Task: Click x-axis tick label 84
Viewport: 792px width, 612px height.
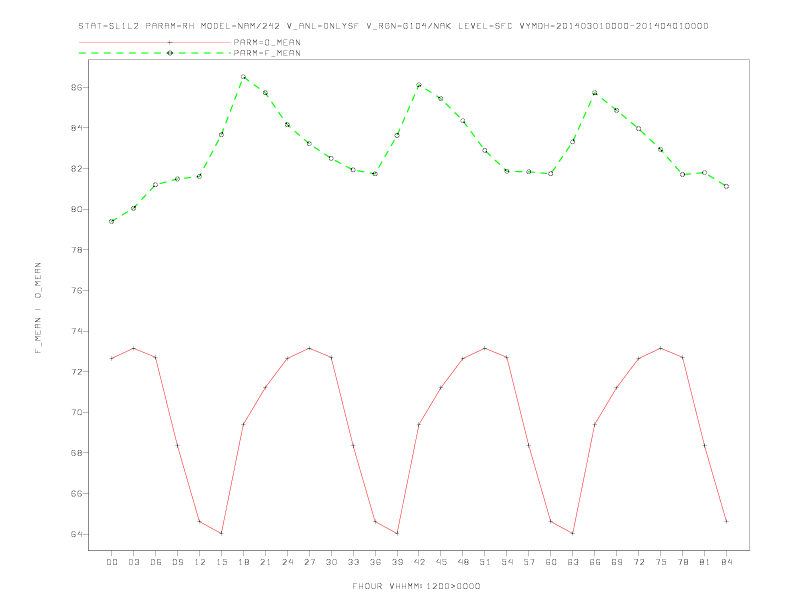Action: coord(726,562)
